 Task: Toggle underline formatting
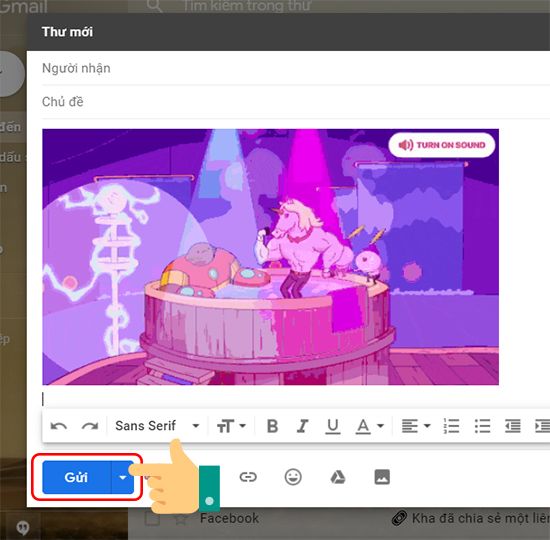(x=333, y=426)
